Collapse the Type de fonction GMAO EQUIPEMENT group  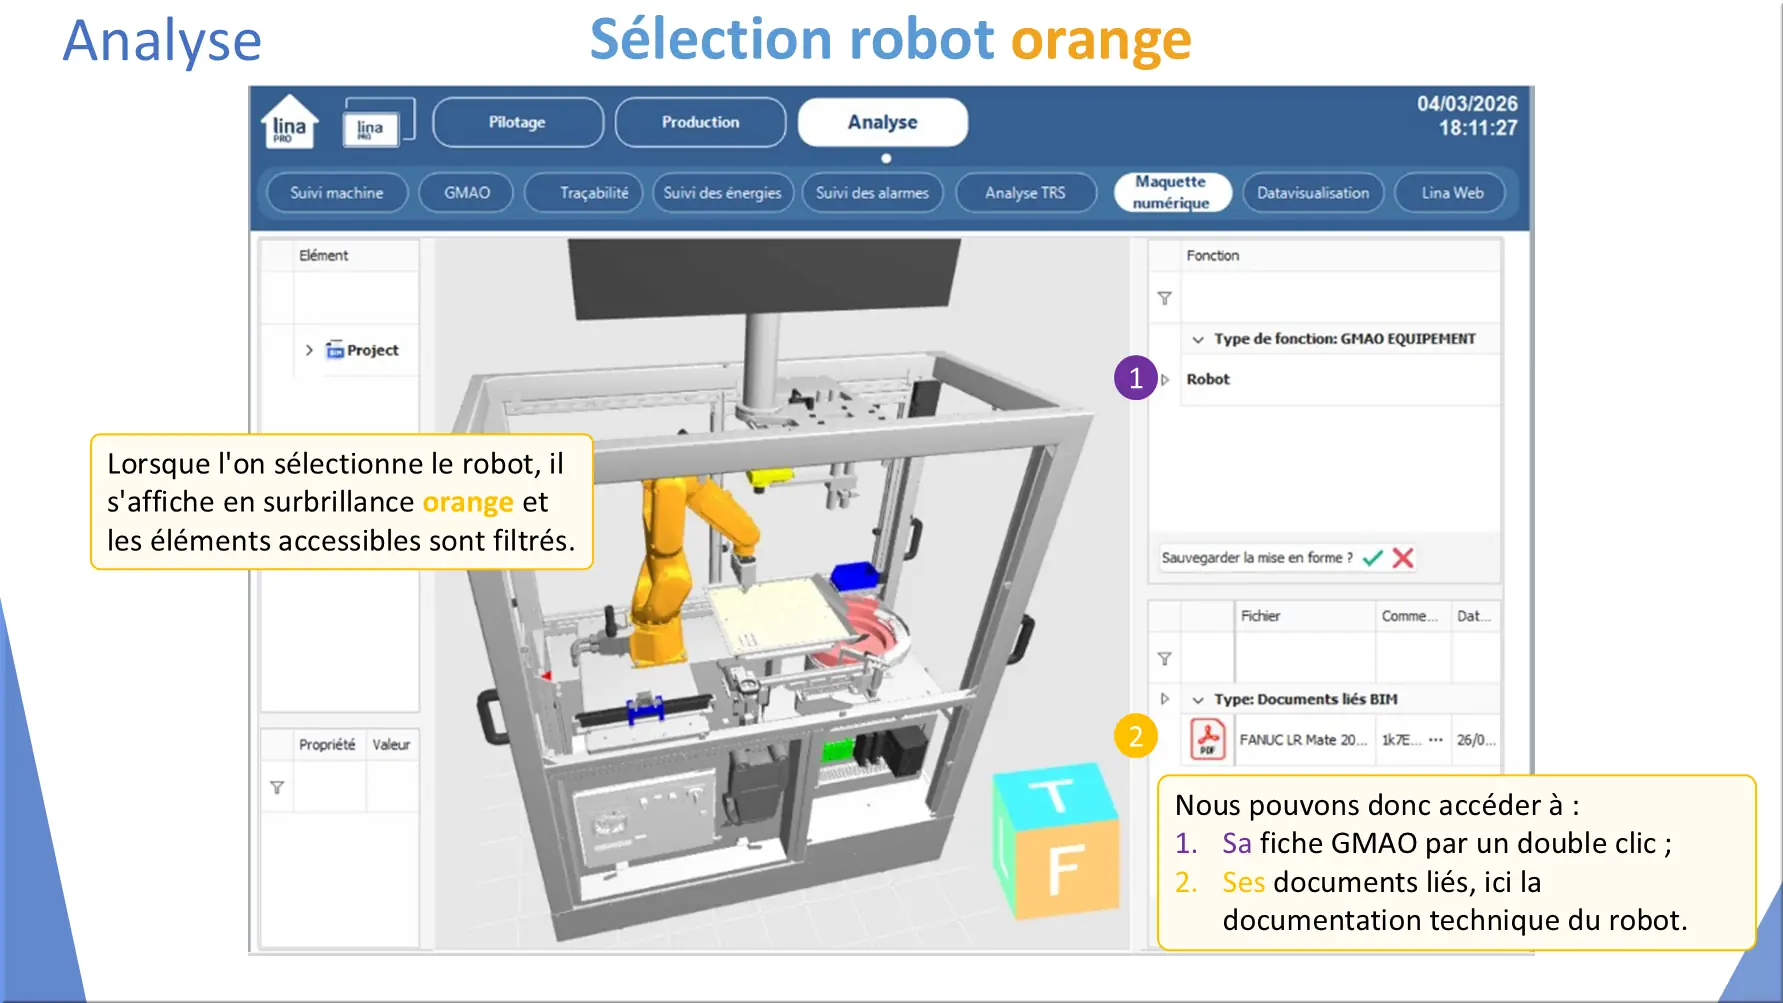(1198, 339)
